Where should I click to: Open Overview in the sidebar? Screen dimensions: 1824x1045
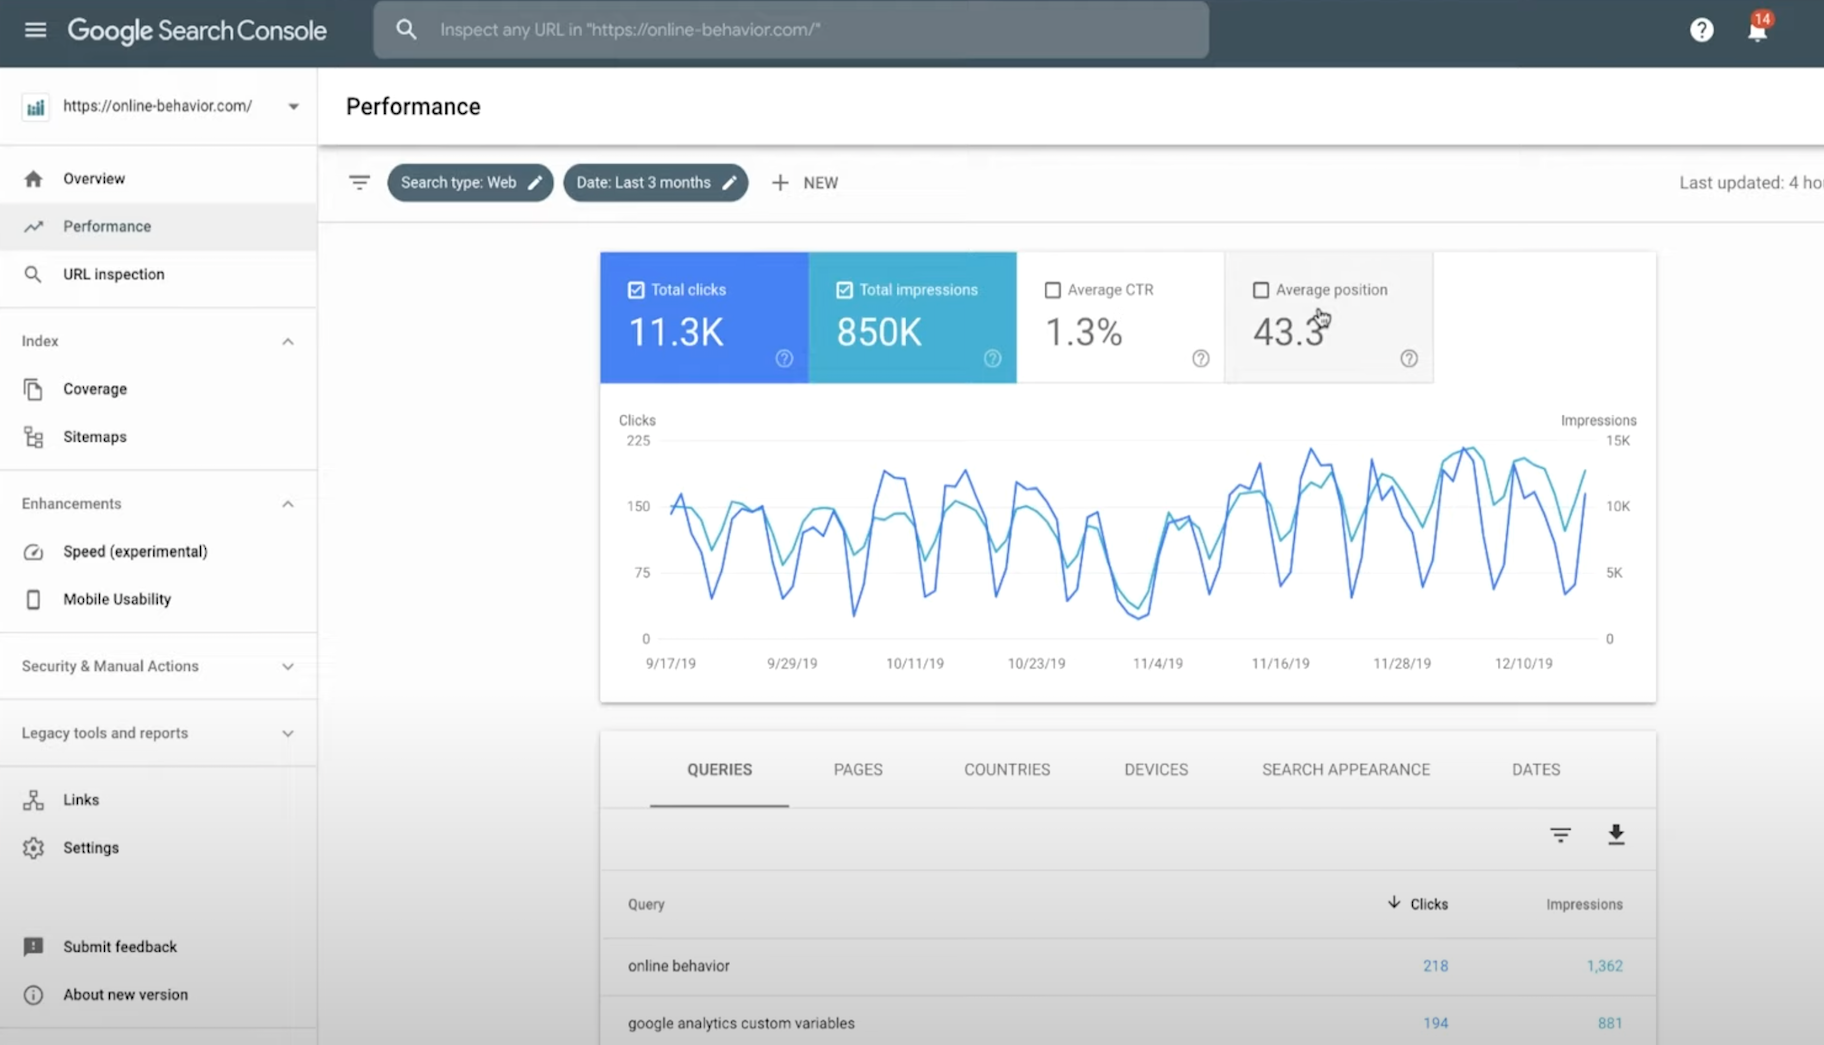[158, 179]
